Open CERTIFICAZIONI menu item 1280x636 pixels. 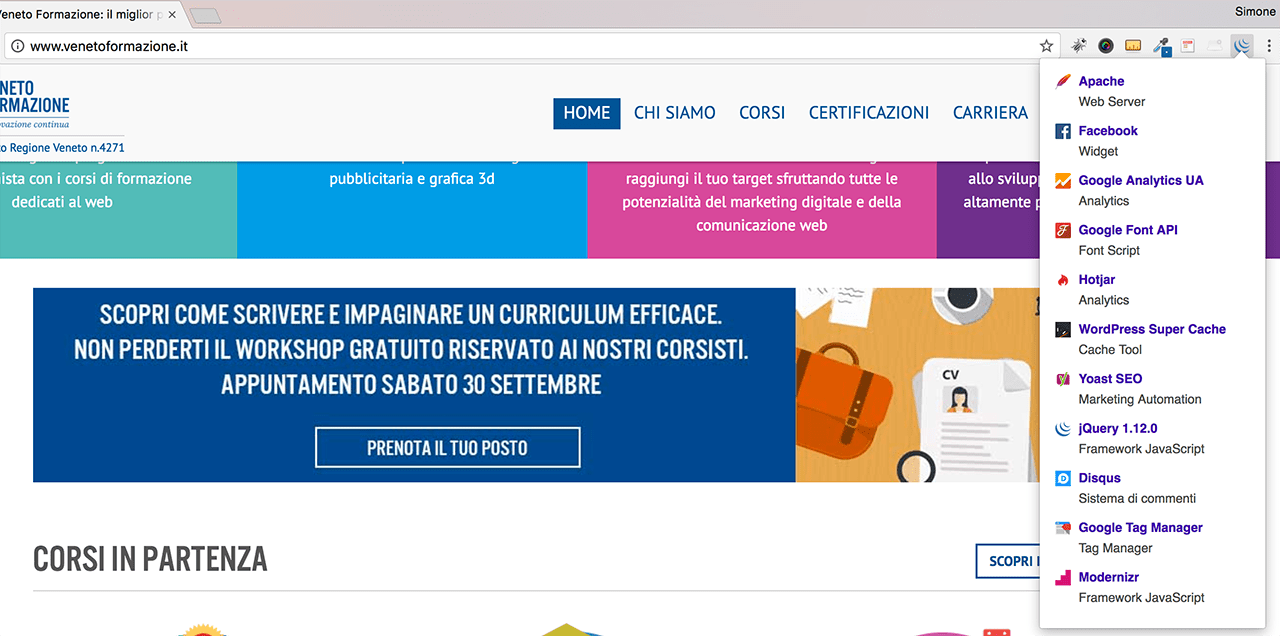(x=869, y=113)
